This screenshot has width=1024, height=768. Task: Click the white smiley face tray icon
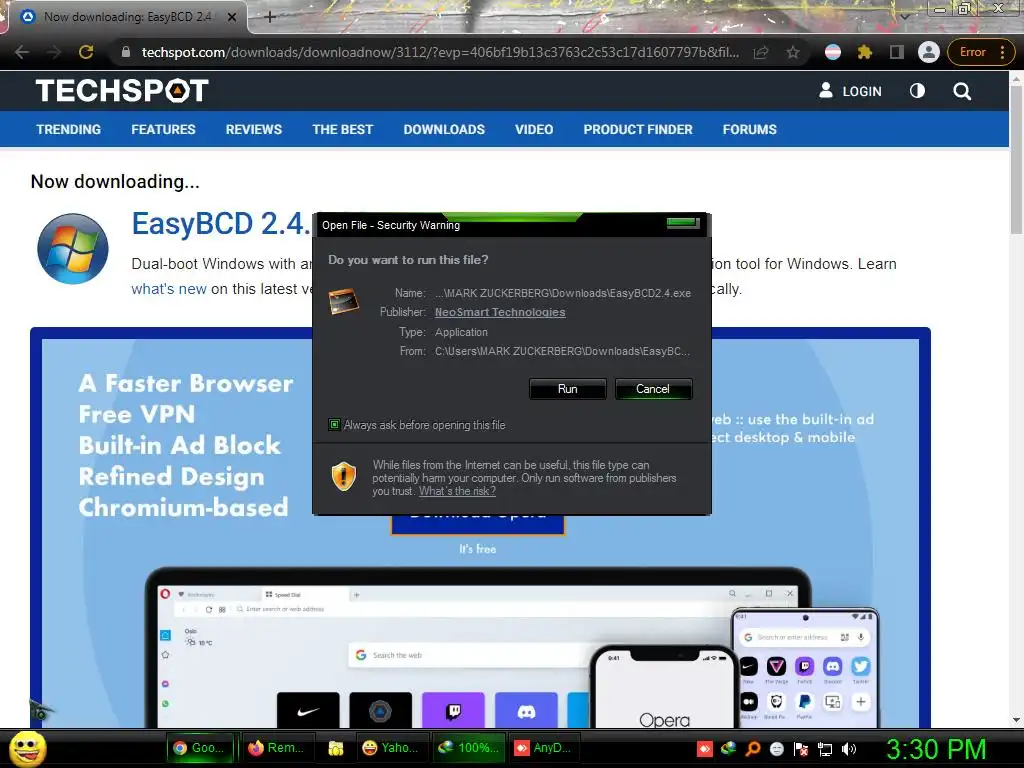(776, 749)
